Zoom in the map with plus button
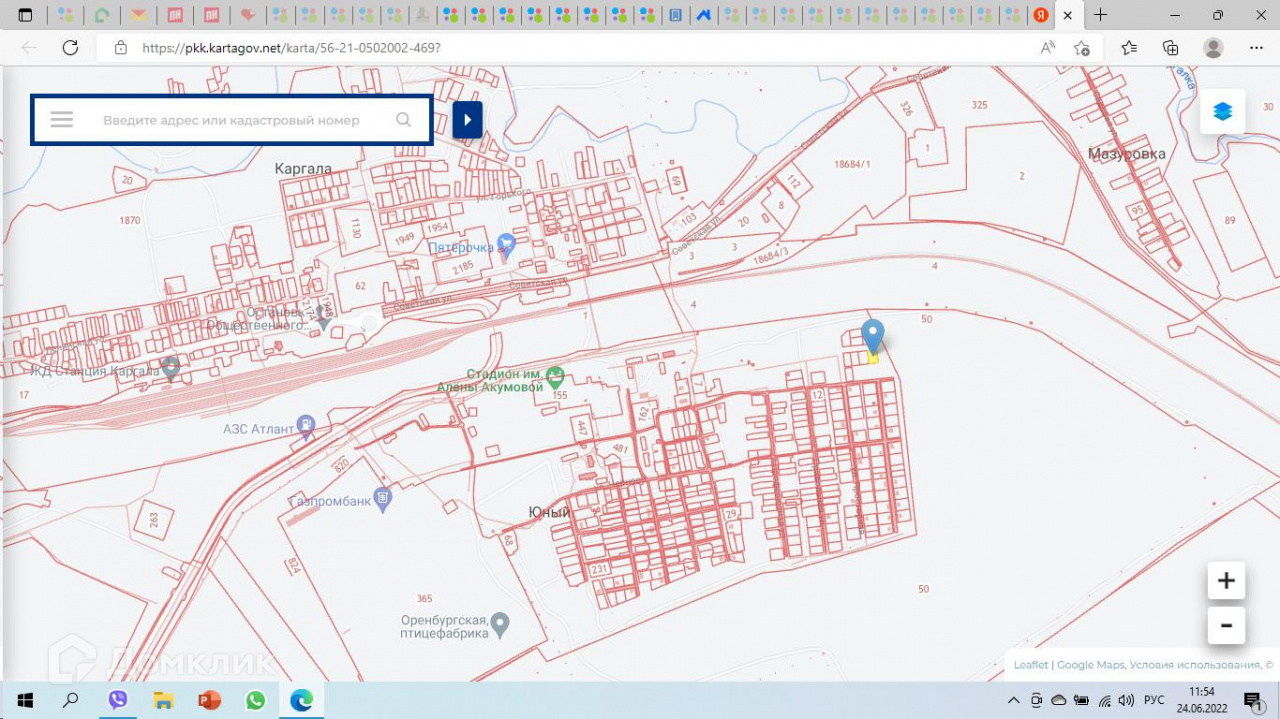Viewport: 1280px width, 719px height. 1226,581
